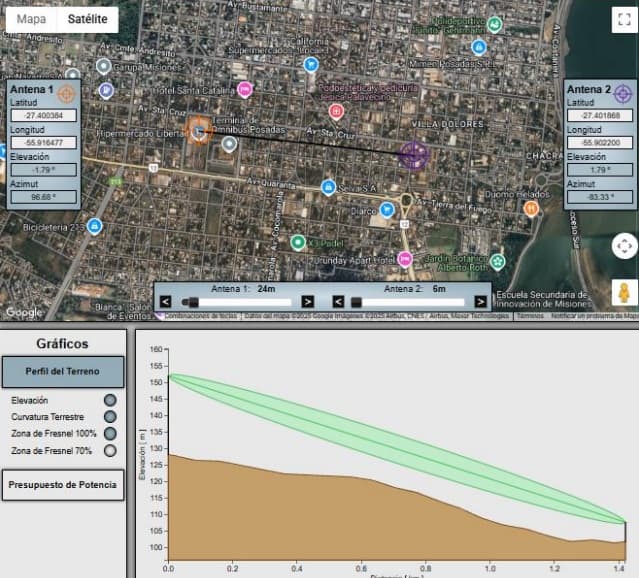Increase Antena 2 height with right arrow
The image size is (639, 578).
(480, 302)
